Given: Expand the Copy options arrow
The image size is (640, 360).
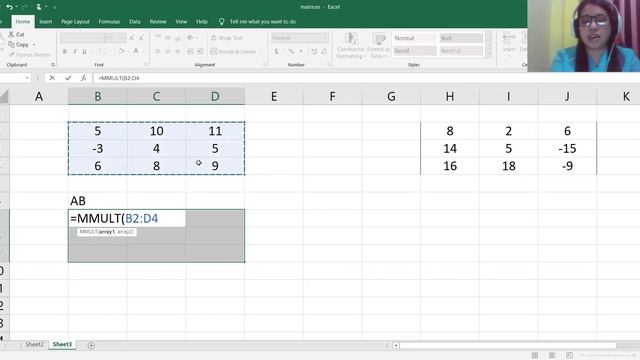Looking at the screenshot, I should tap(34, 44).
